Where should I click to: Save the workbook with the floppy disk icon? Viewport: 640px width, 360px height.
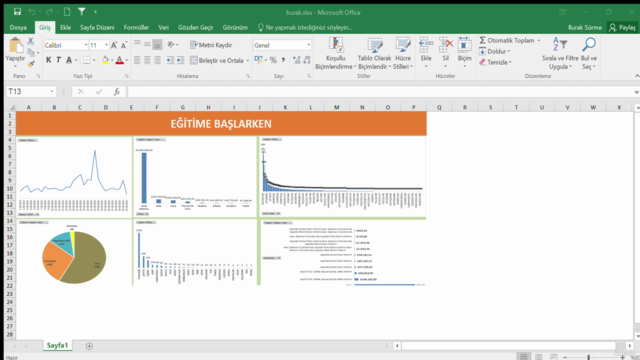point(17,12)
